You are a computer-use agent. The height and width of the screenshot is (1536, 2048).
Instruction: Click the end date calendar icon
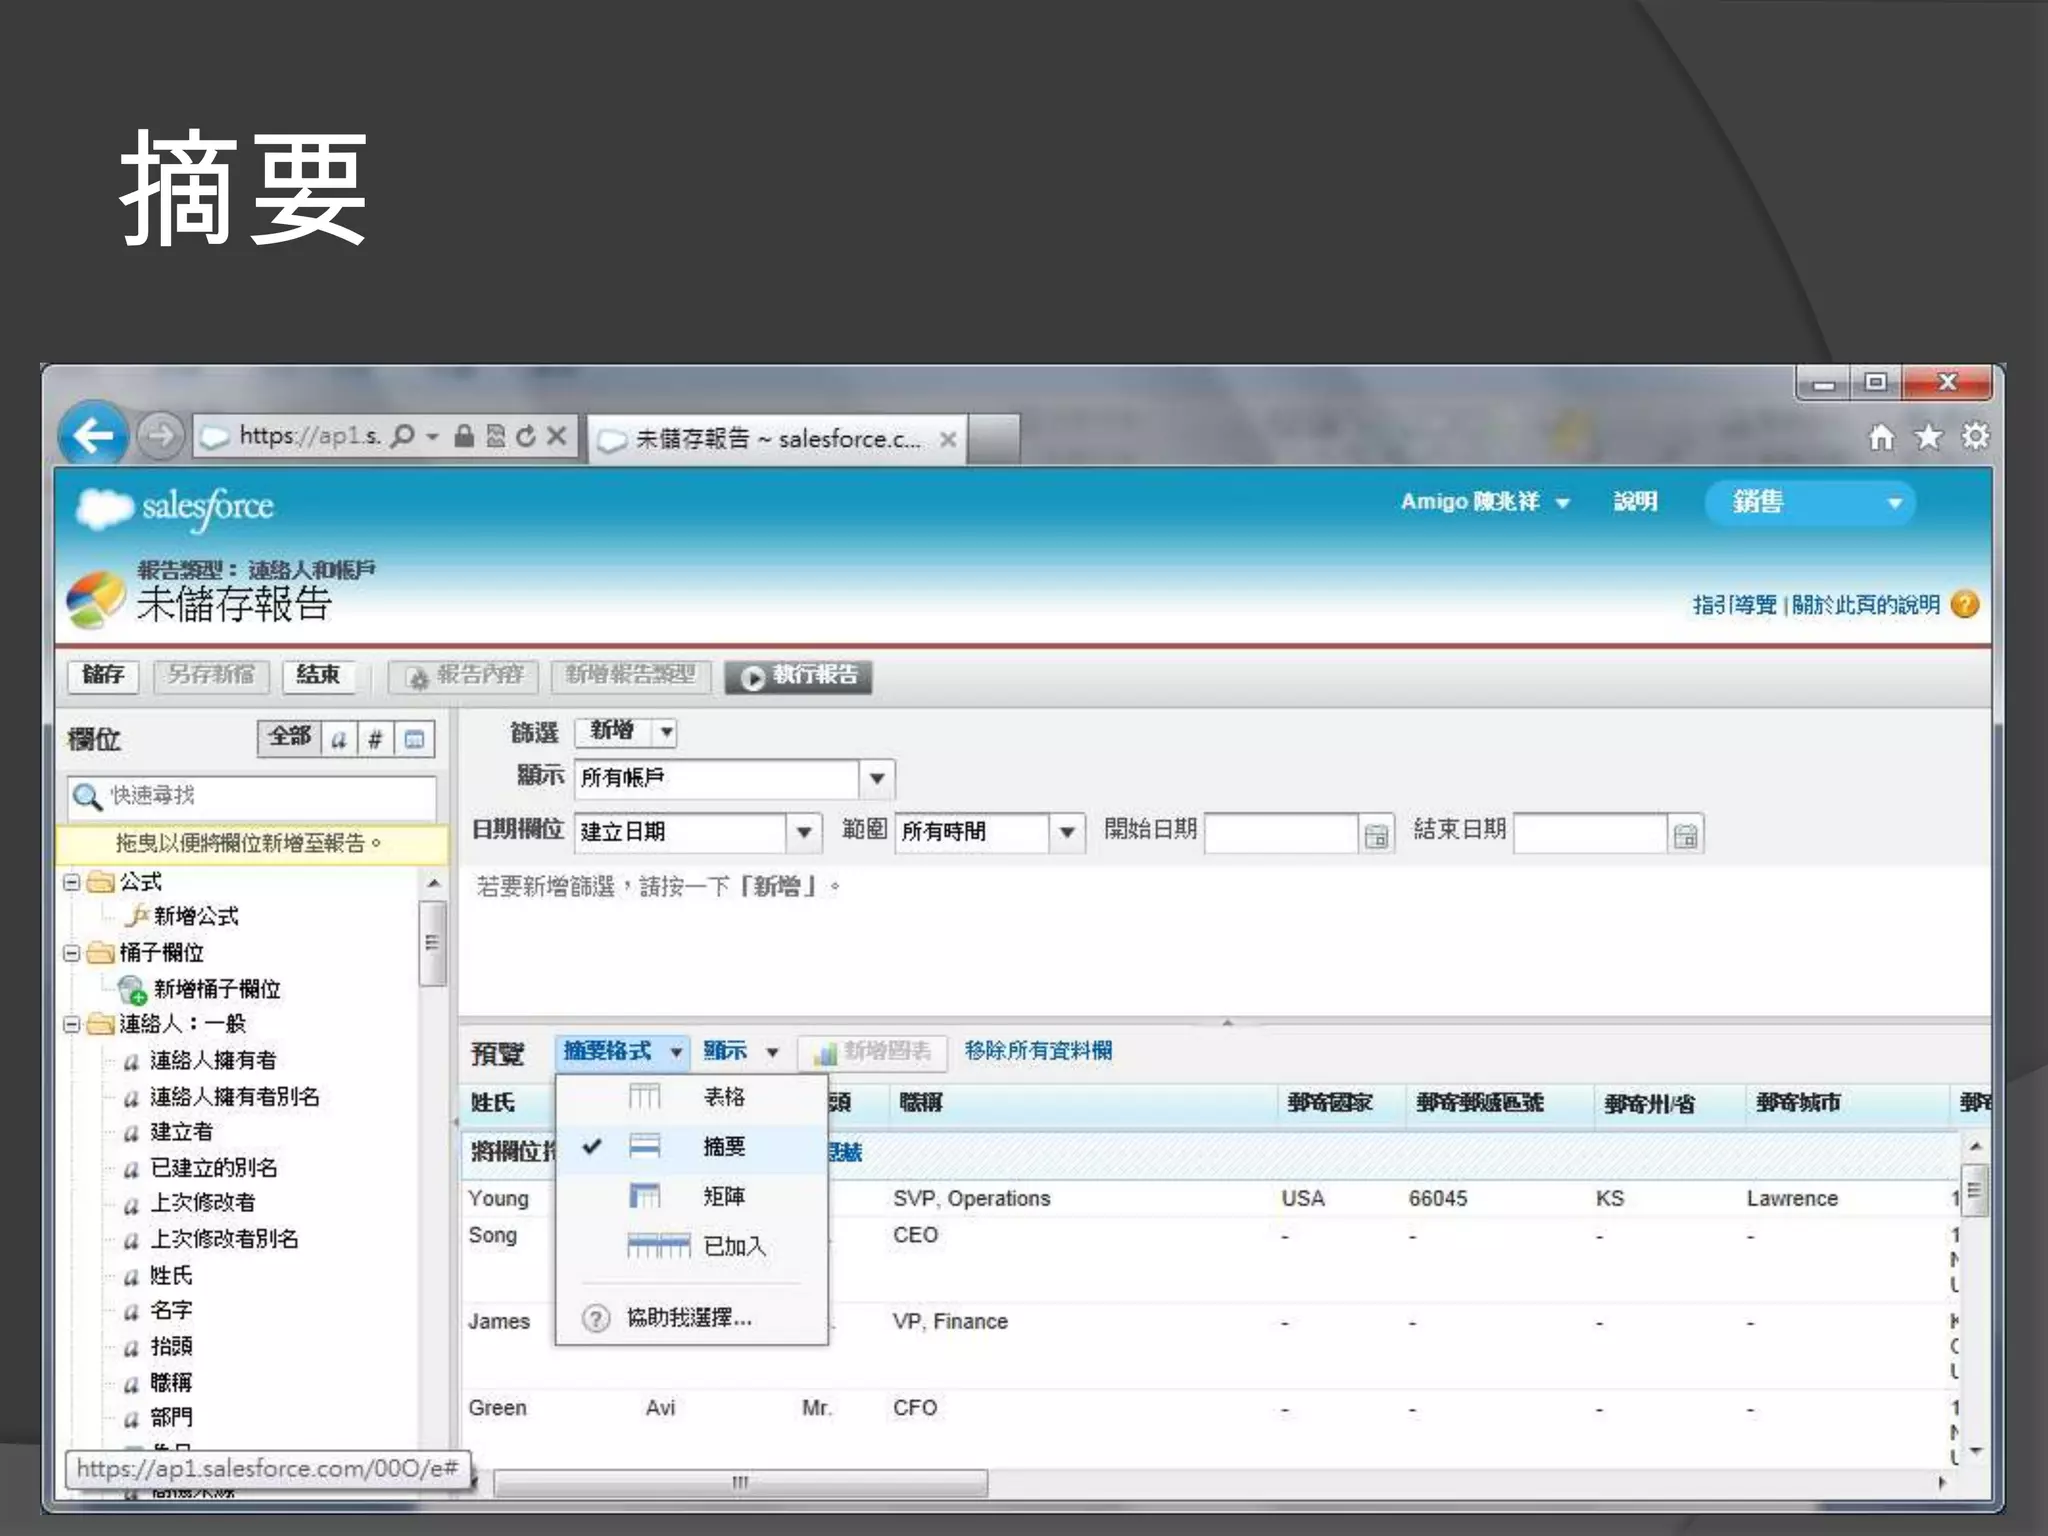(x=1685, y=835)
